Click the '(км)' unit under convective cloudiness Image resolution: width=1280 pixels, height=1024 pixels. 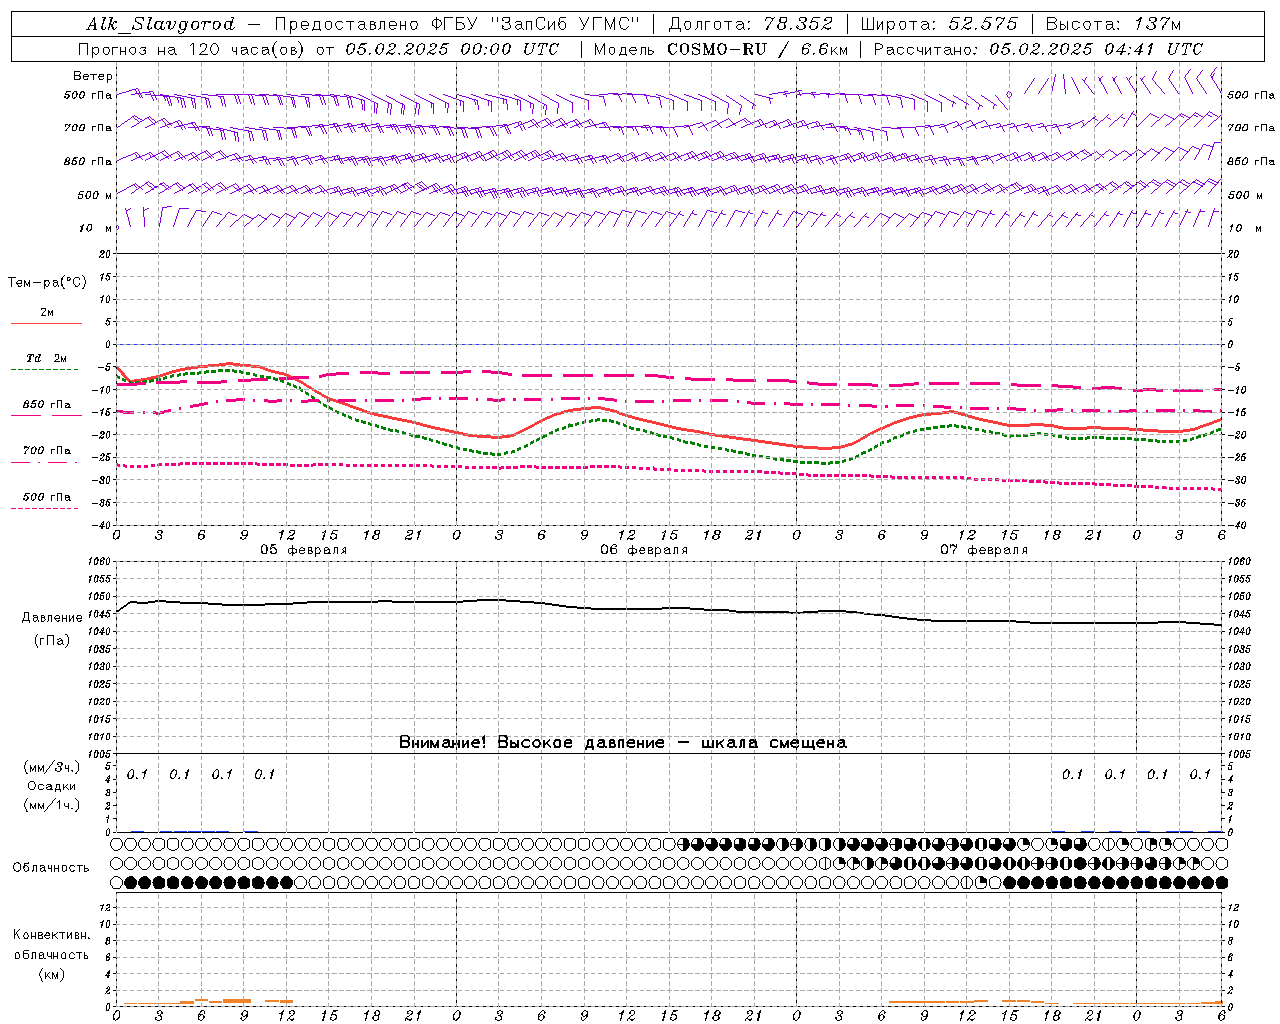pyautogui.click(x=51, y=974)
